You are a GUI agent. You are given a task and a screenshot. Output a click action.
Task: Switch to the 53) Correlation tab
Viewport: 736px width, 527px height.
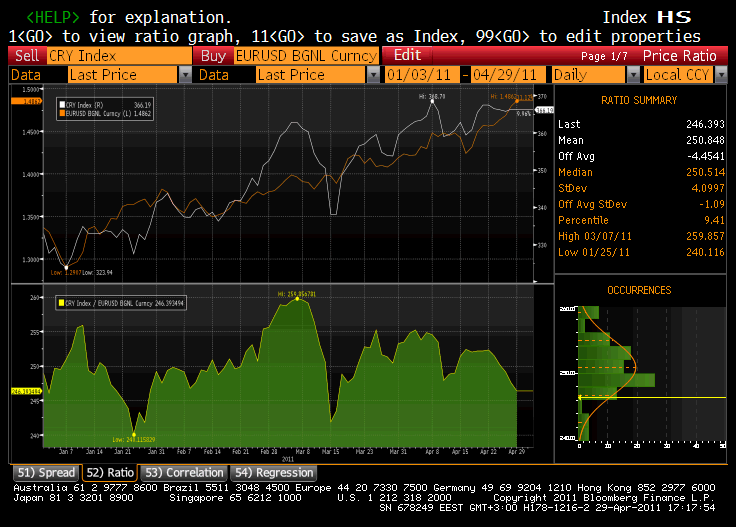coord(184,473)
